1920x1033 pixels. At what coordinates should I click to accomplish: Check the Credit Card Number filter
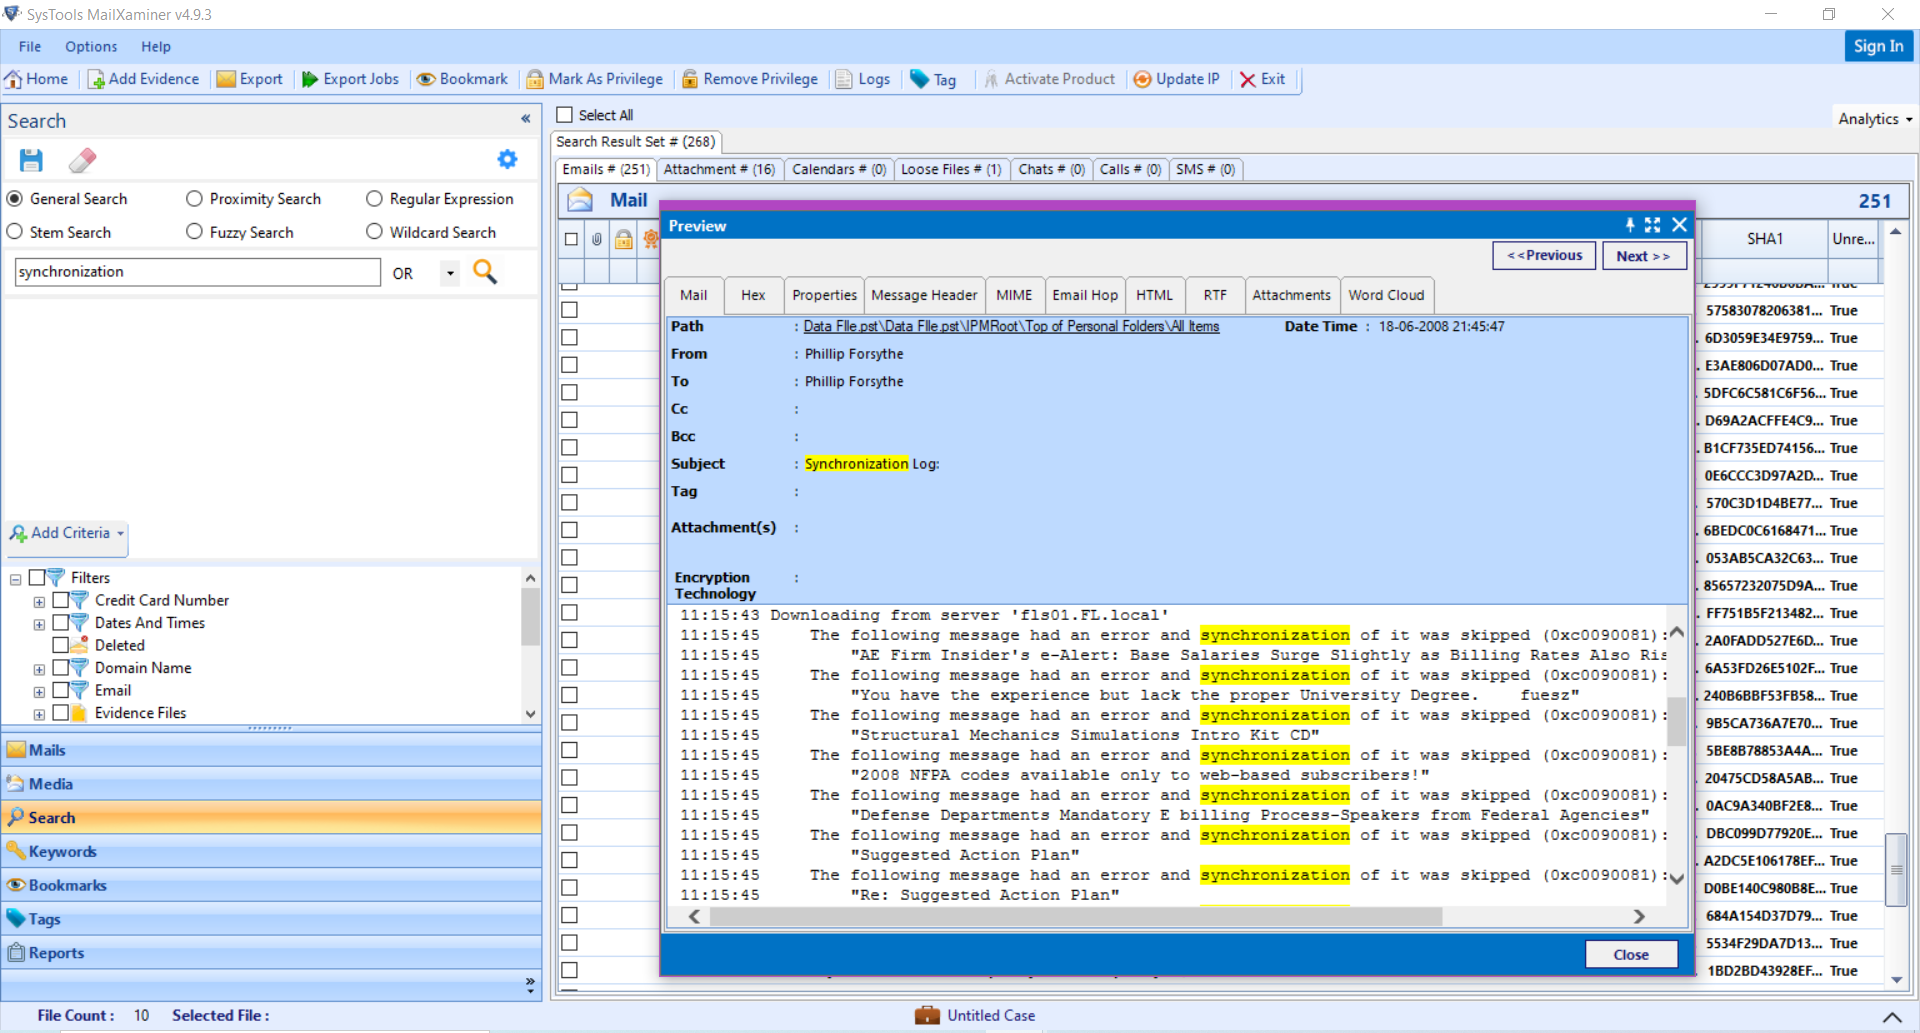61,600
